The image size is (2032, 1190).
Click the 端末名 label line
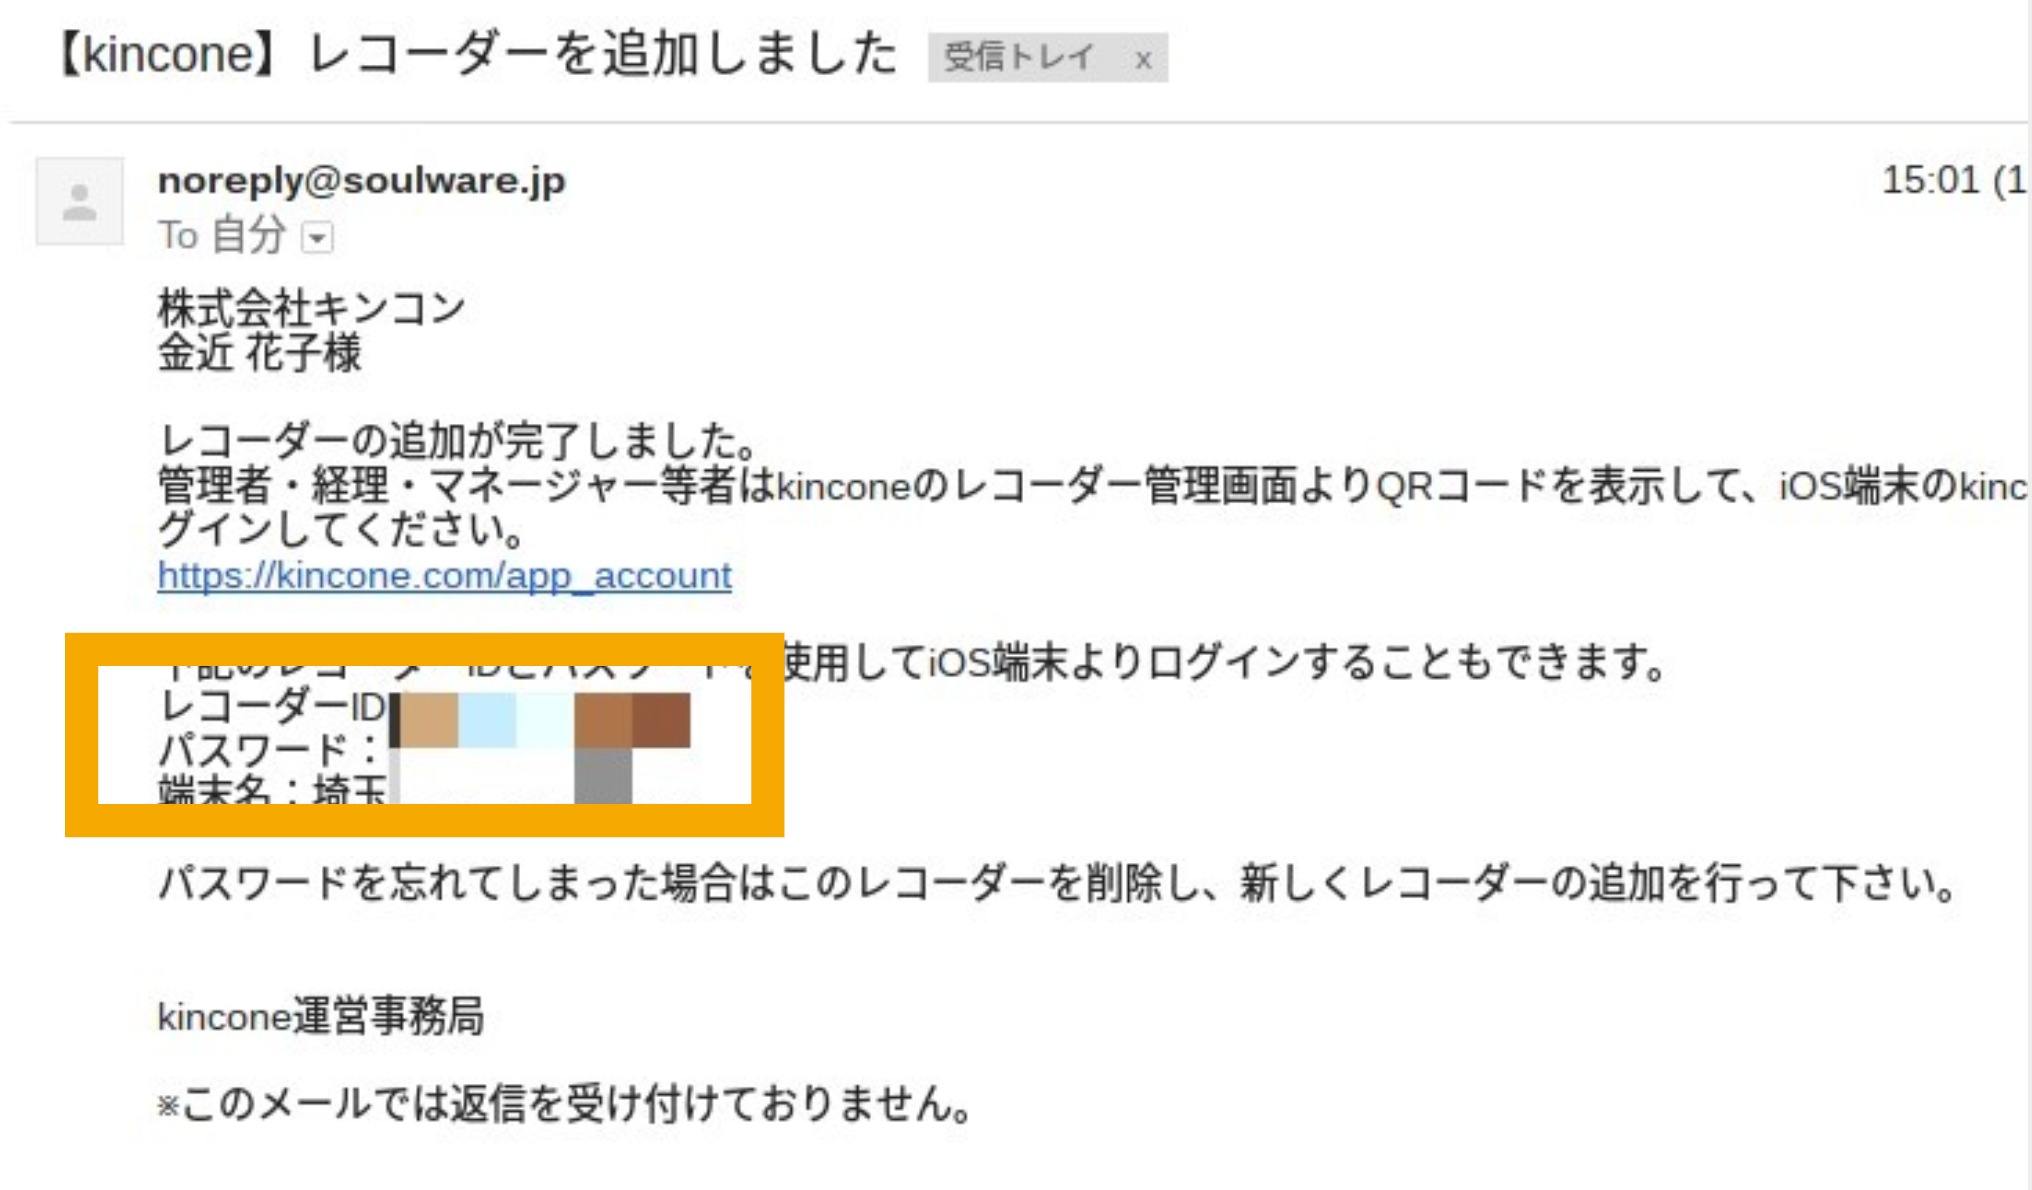coord(272,789)
